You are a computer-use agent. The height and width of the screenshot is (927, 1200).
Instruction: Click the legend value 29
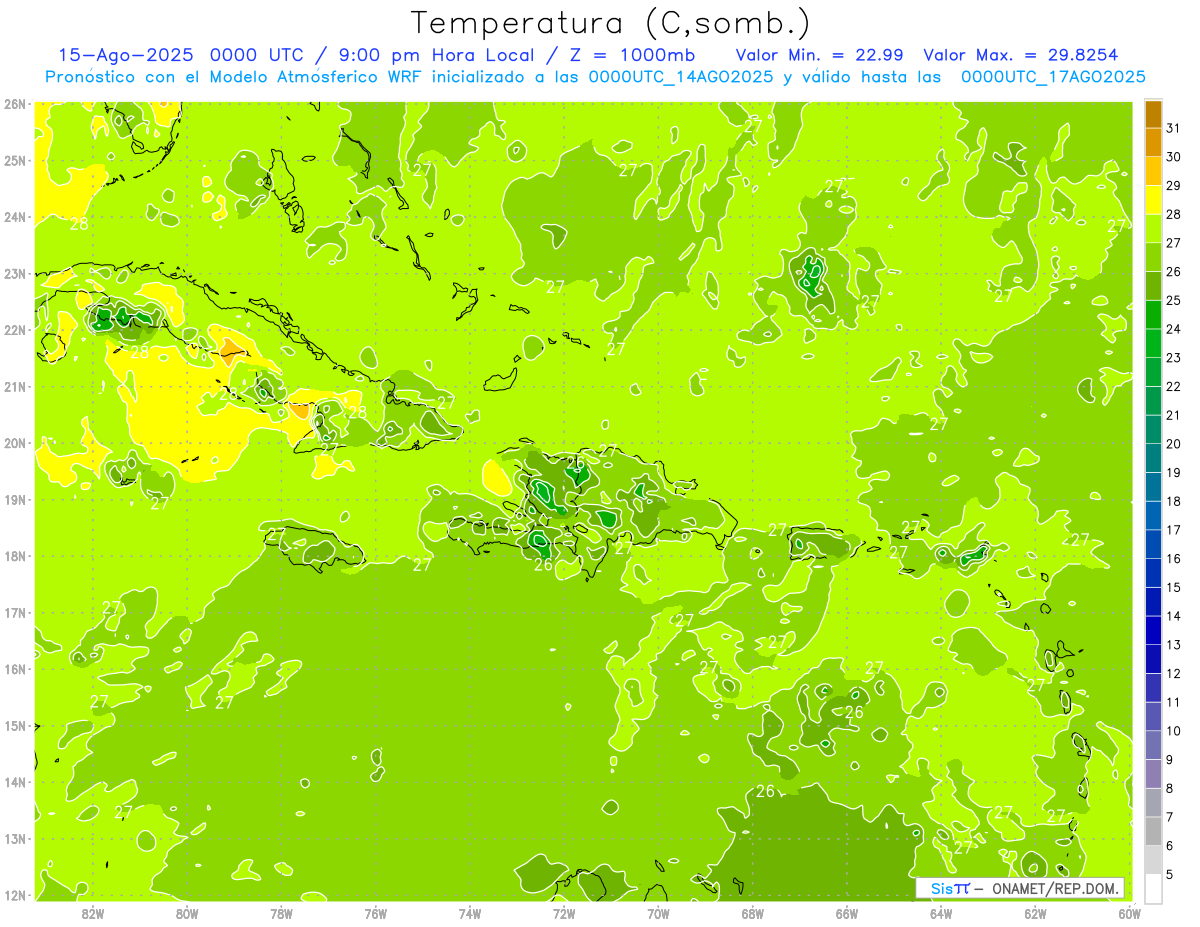[1174, 185]
